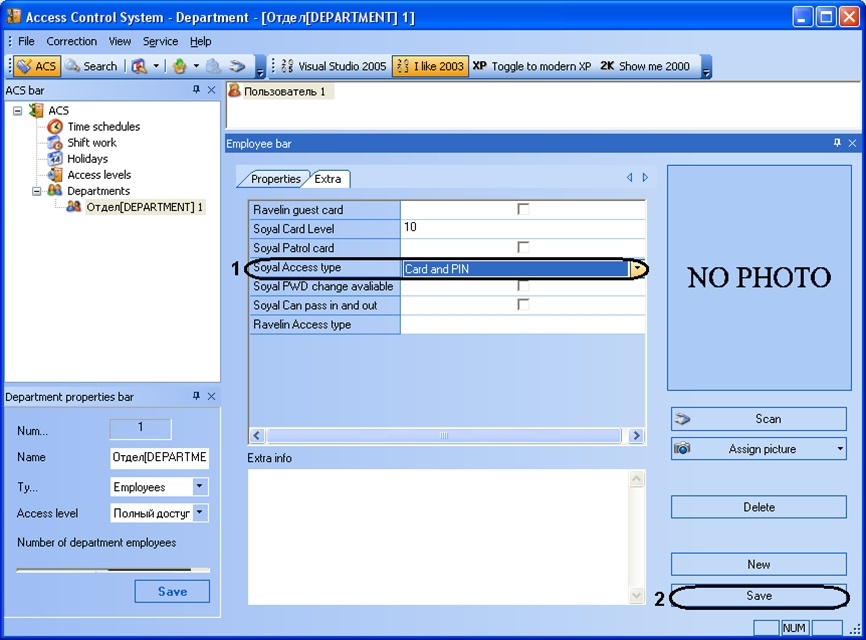
Task: Toggle Soyal PWD change avaliable checkbox
Action: point(522,285)
